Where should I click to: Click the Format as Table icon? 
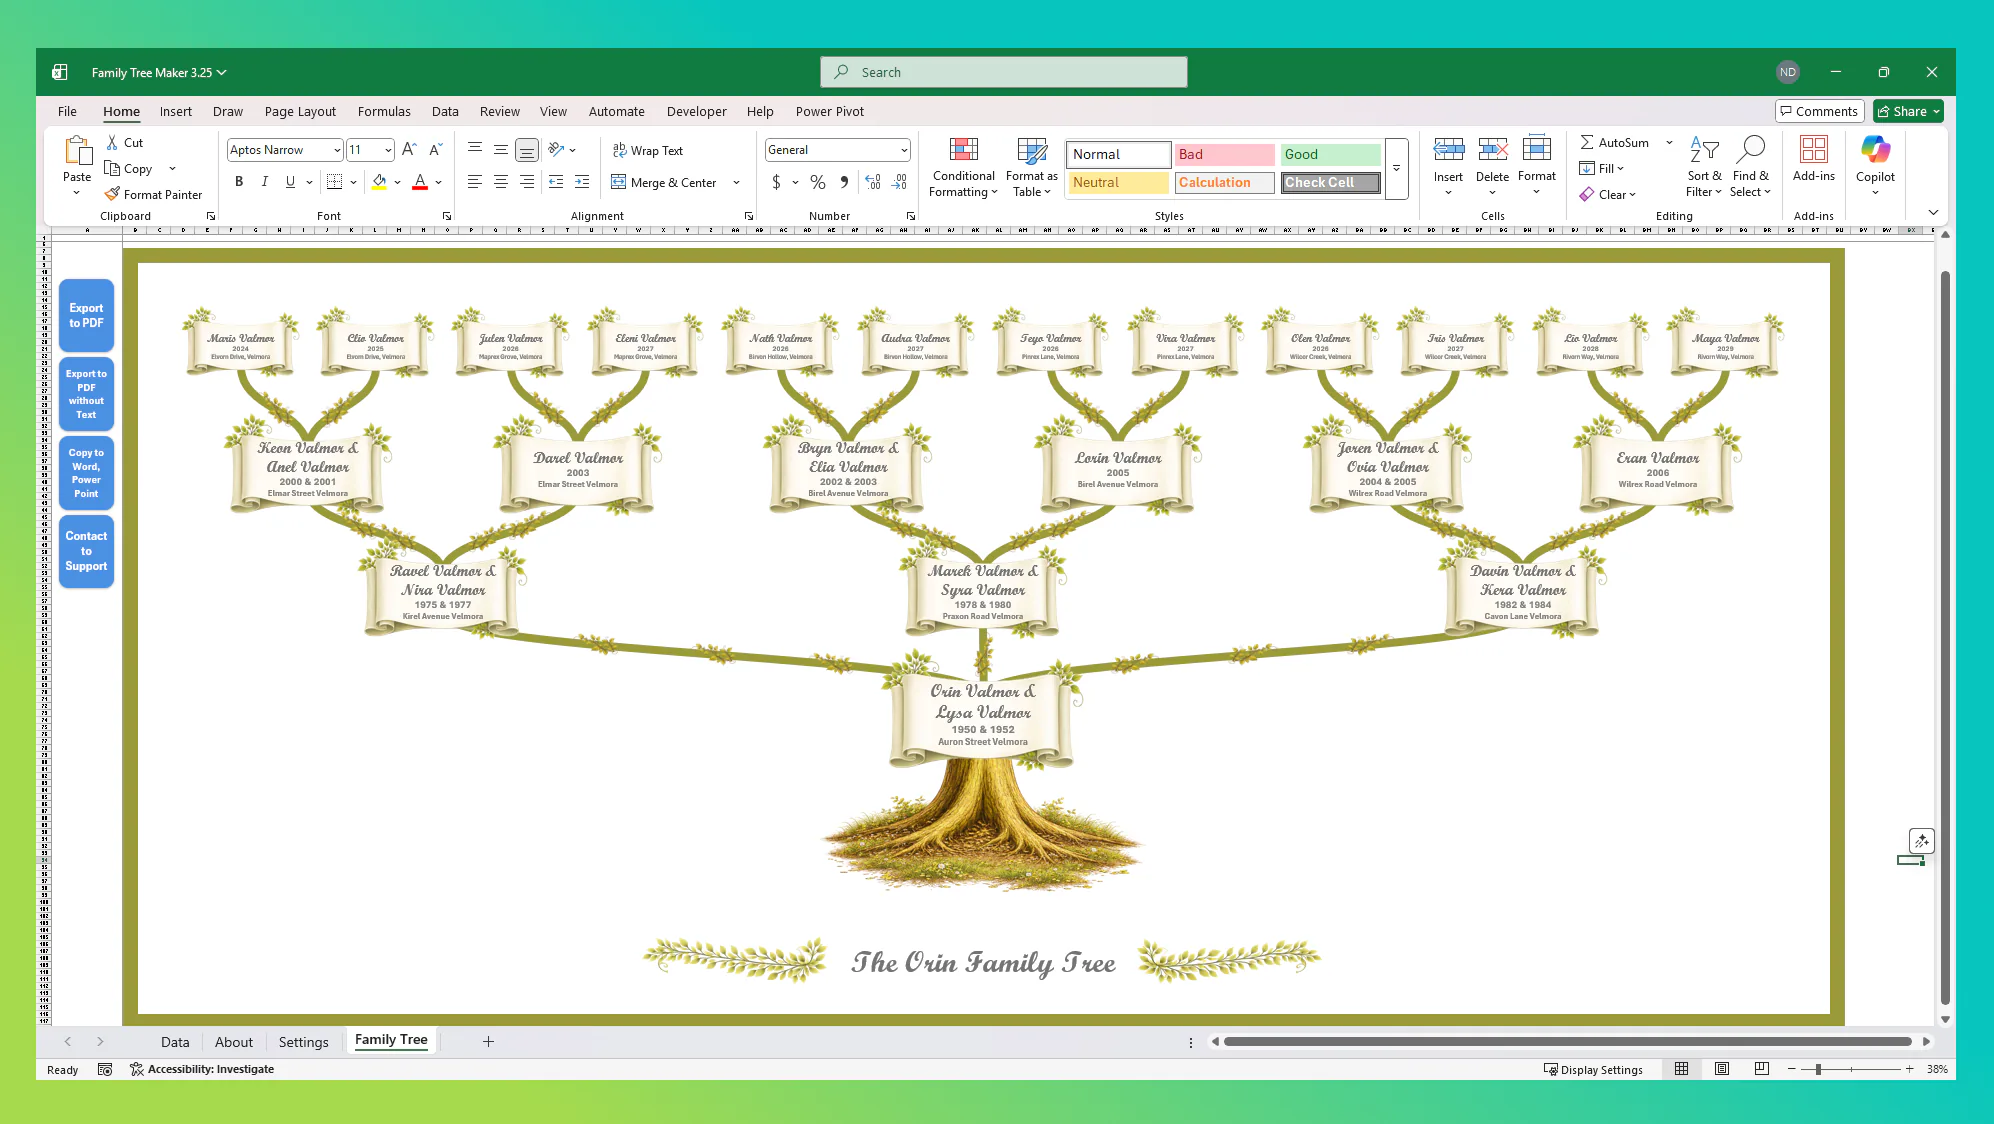(1031, 150)
